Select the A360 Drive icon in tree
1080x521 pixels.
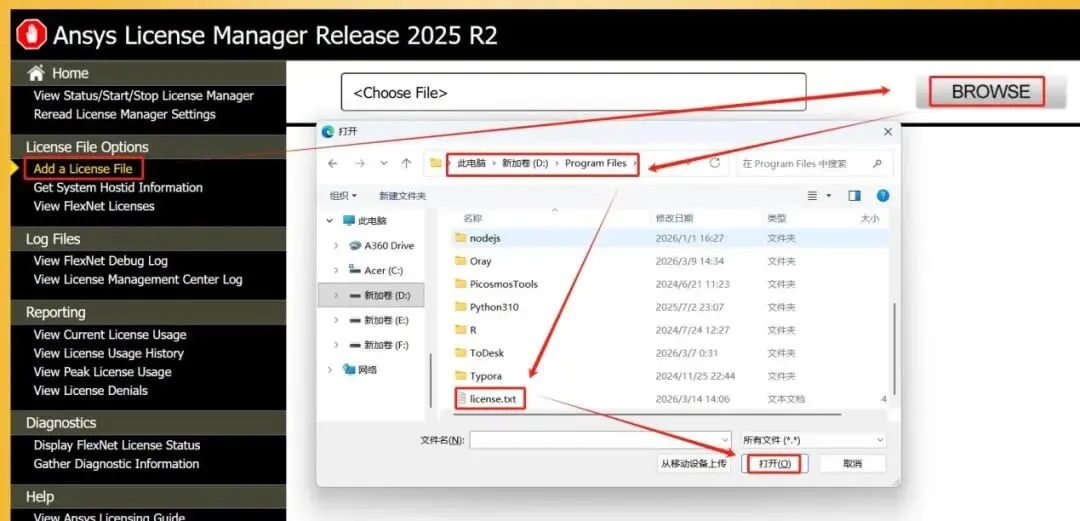point(355,245)
